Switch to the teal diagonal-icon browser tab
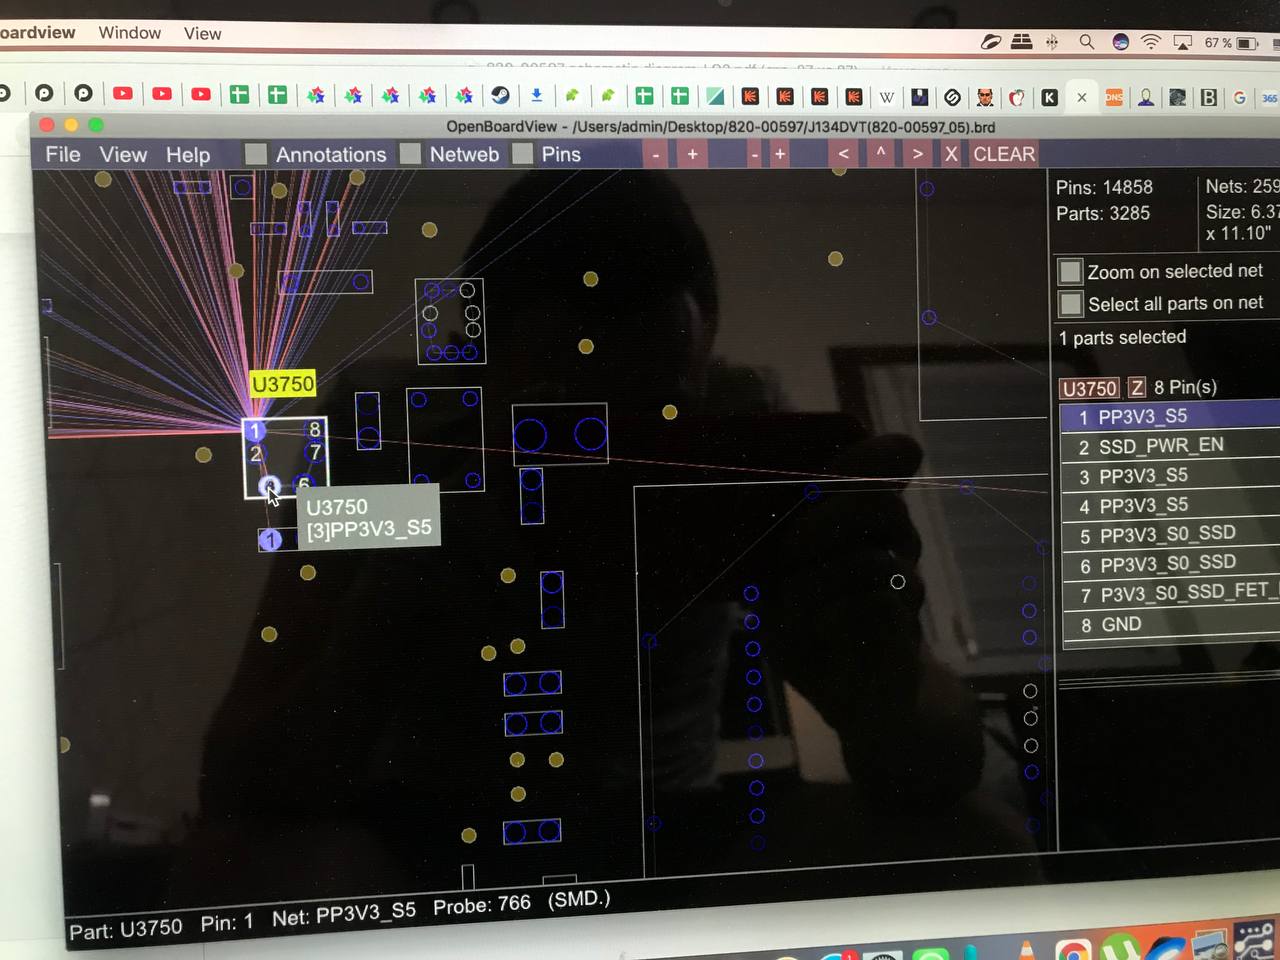 click(x=715, y=96)
